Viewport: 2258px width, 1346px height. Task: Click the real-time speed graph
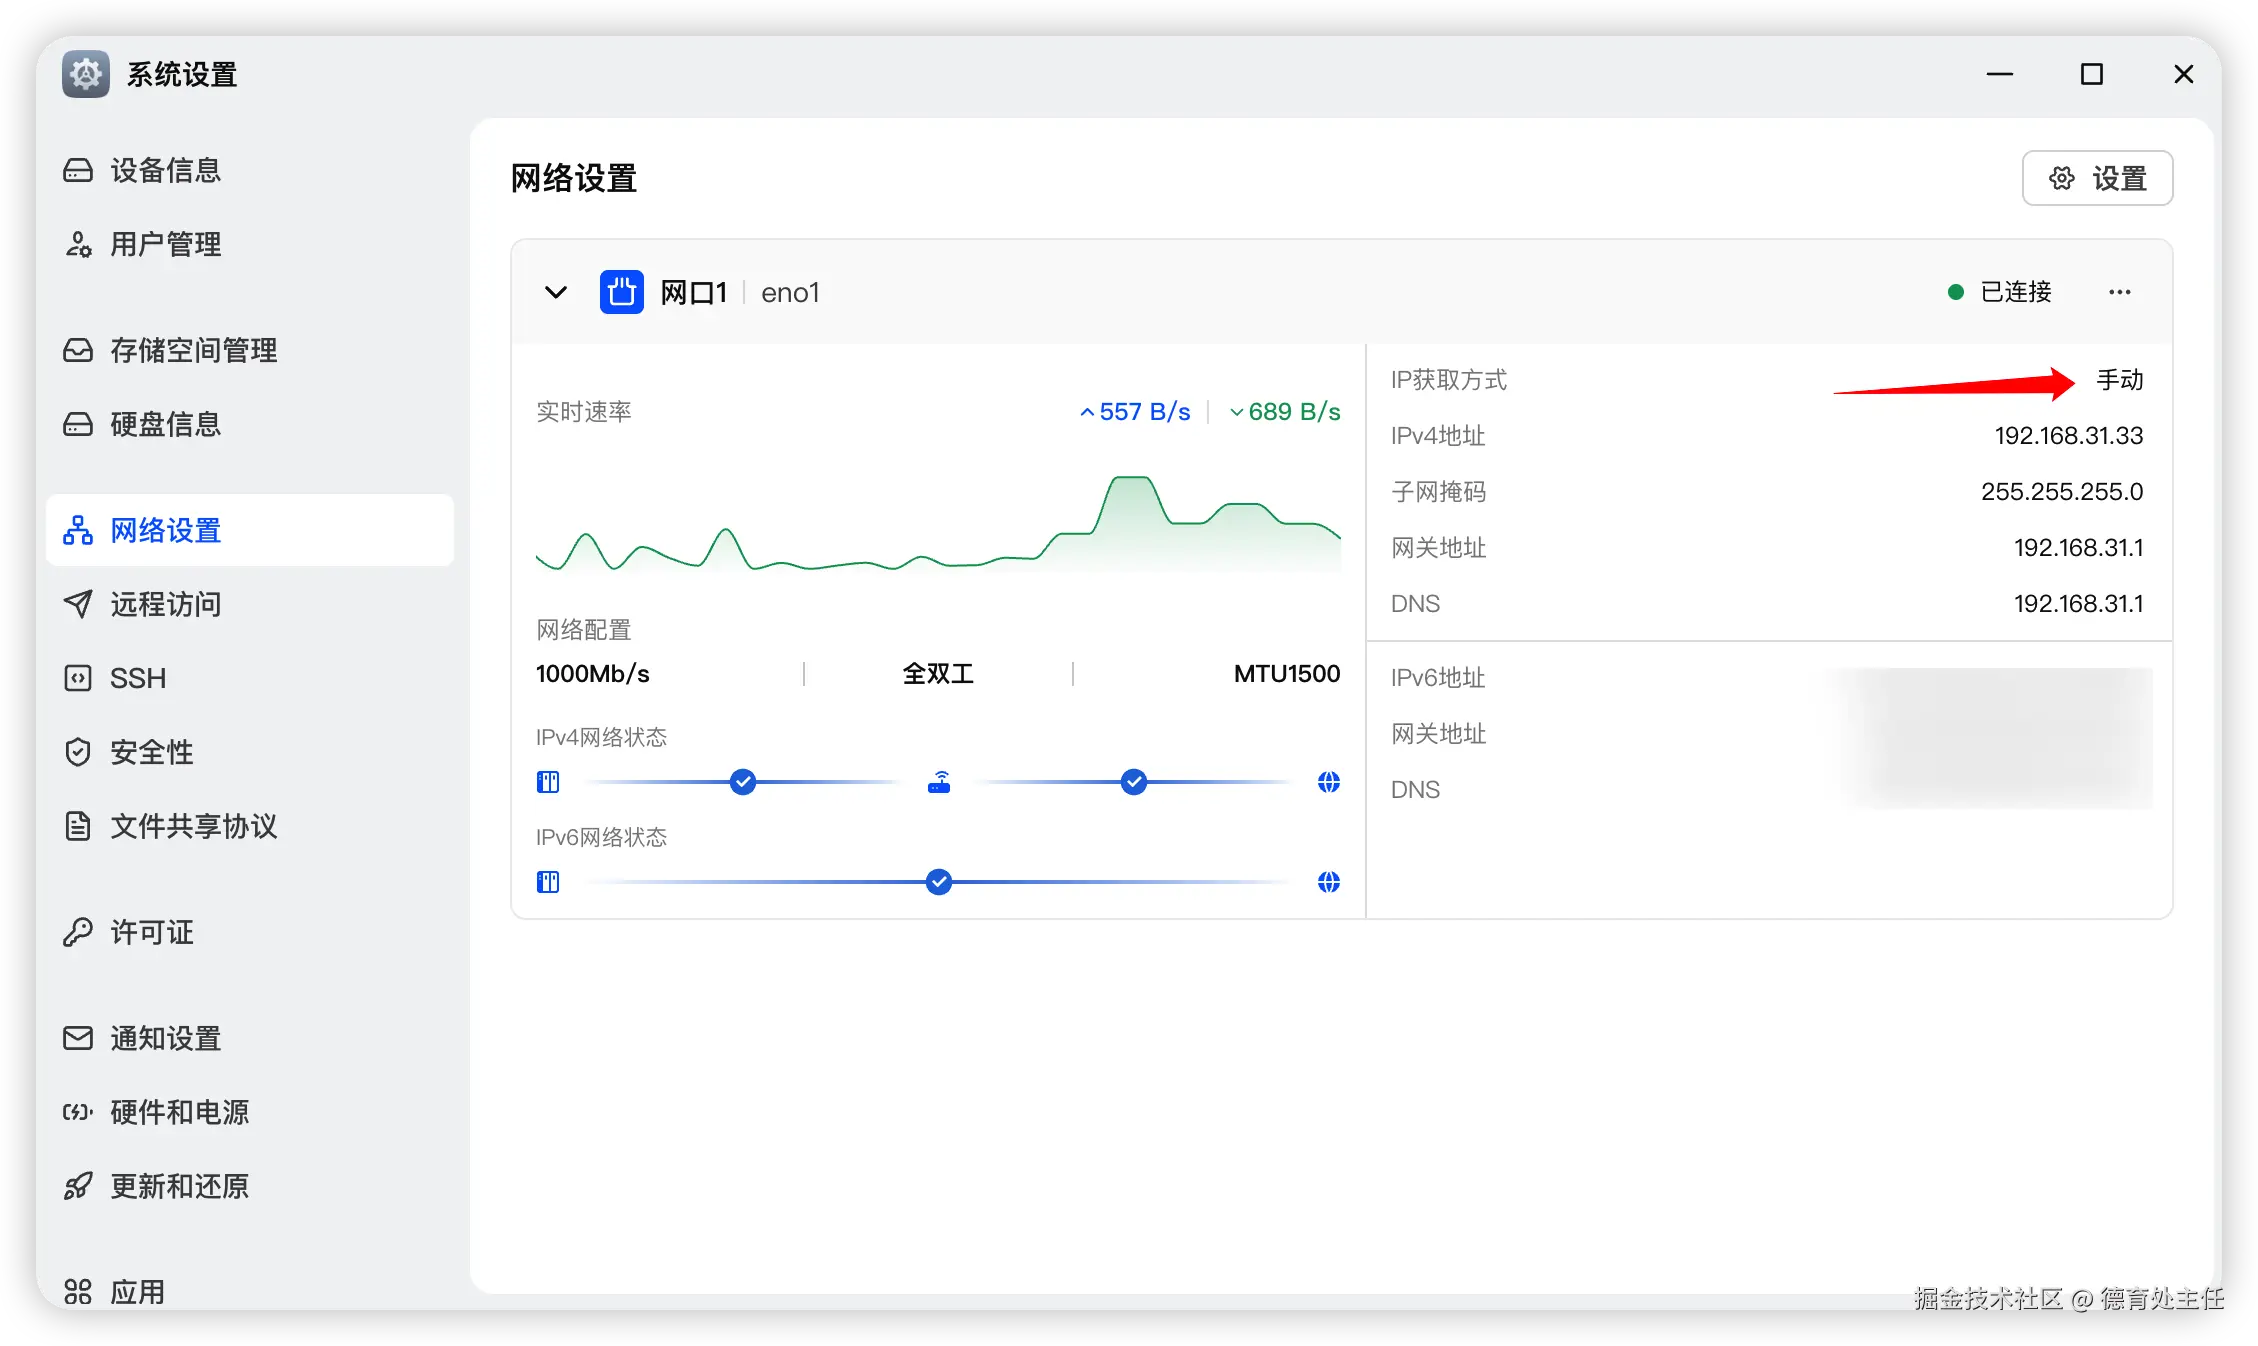tap(938, 525)
